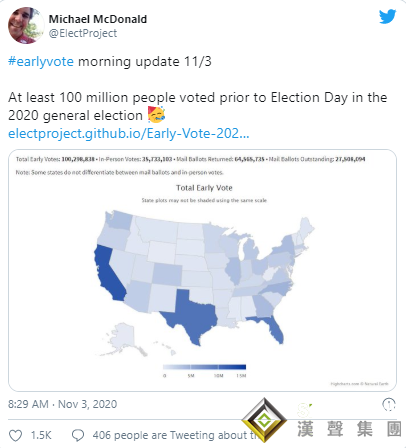This screenshot has height=448, width=406.
Task: Click the diamond-shaped watermark logo
Action: tap(264, 420)
